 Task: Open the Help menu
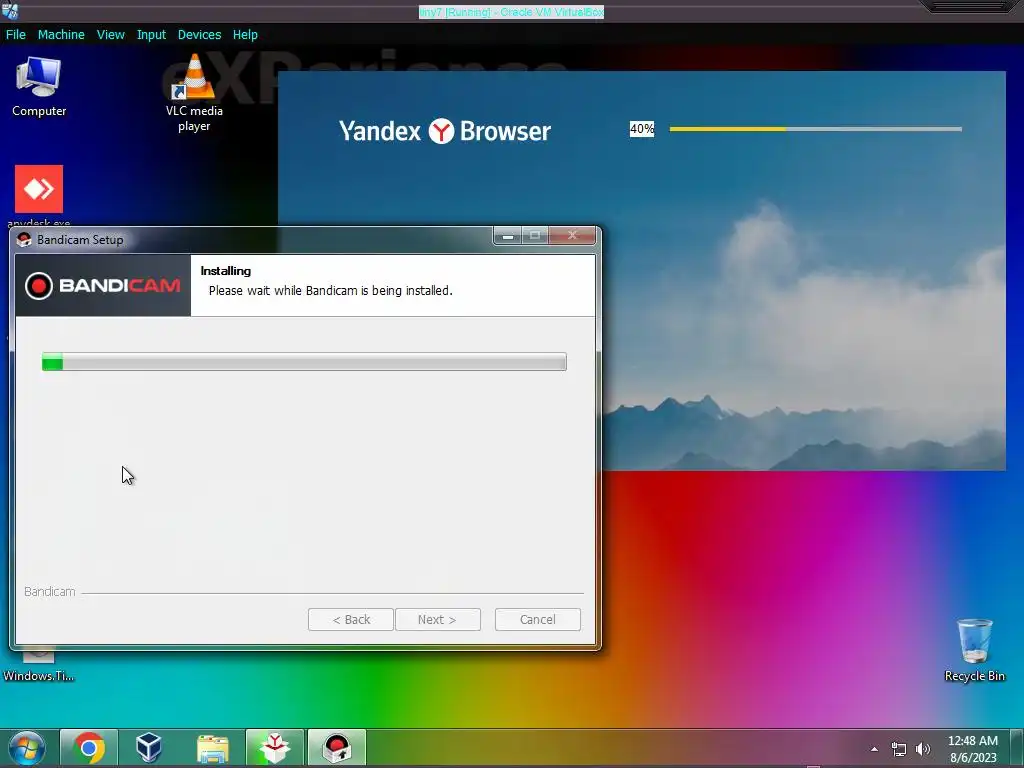pyautogui.click(x=245, y=35)
